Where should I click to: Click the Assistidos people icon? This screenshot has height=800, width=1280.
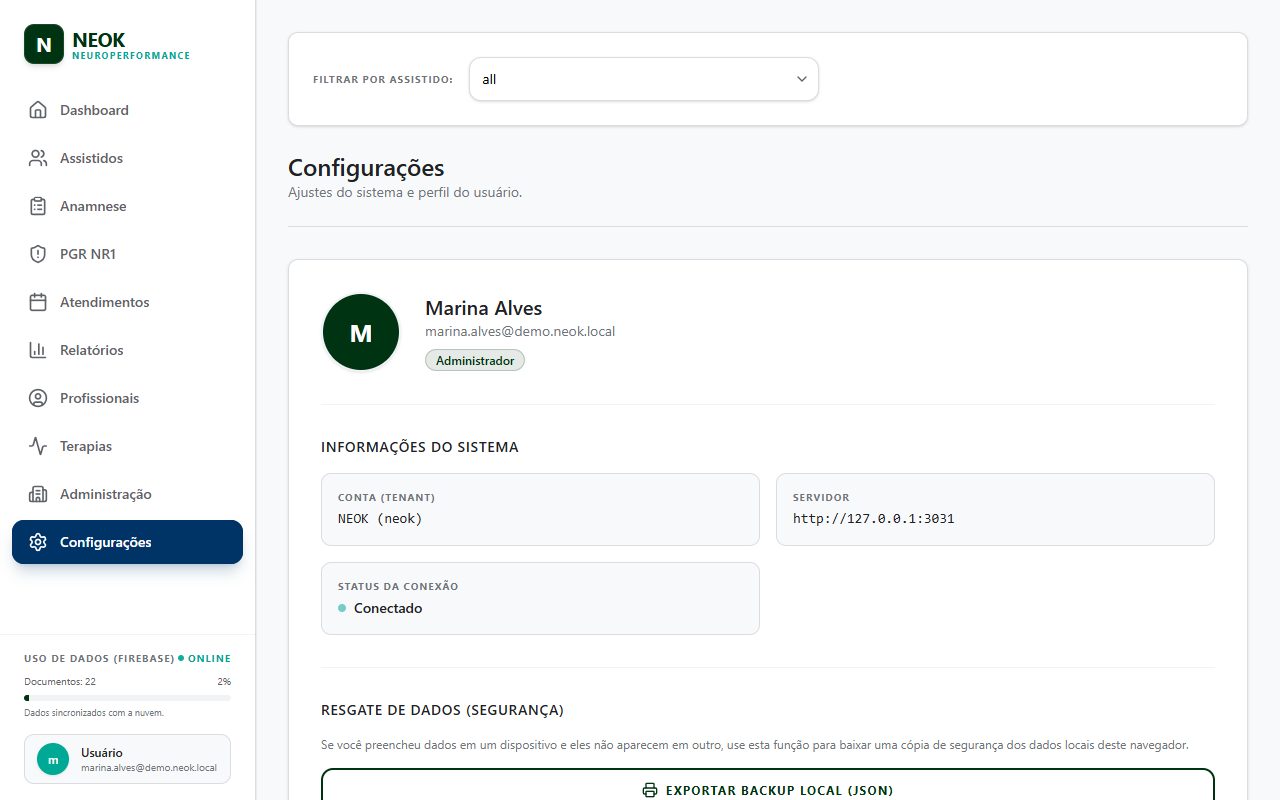pos(38,158)
